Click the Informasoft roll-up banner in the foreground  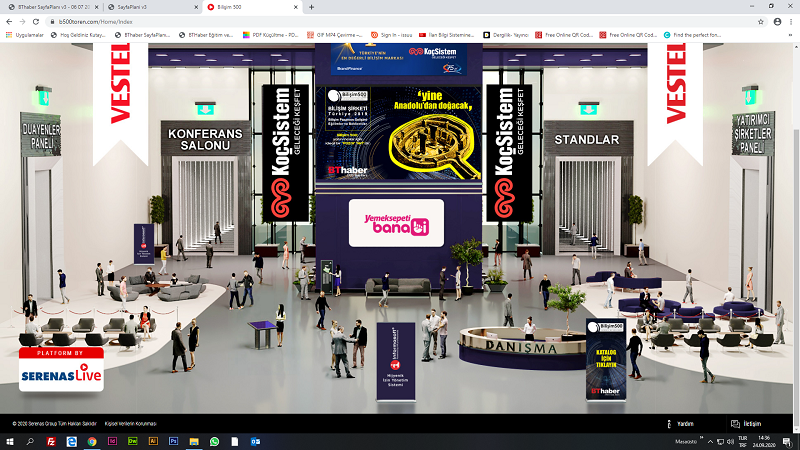pos(396,361)
